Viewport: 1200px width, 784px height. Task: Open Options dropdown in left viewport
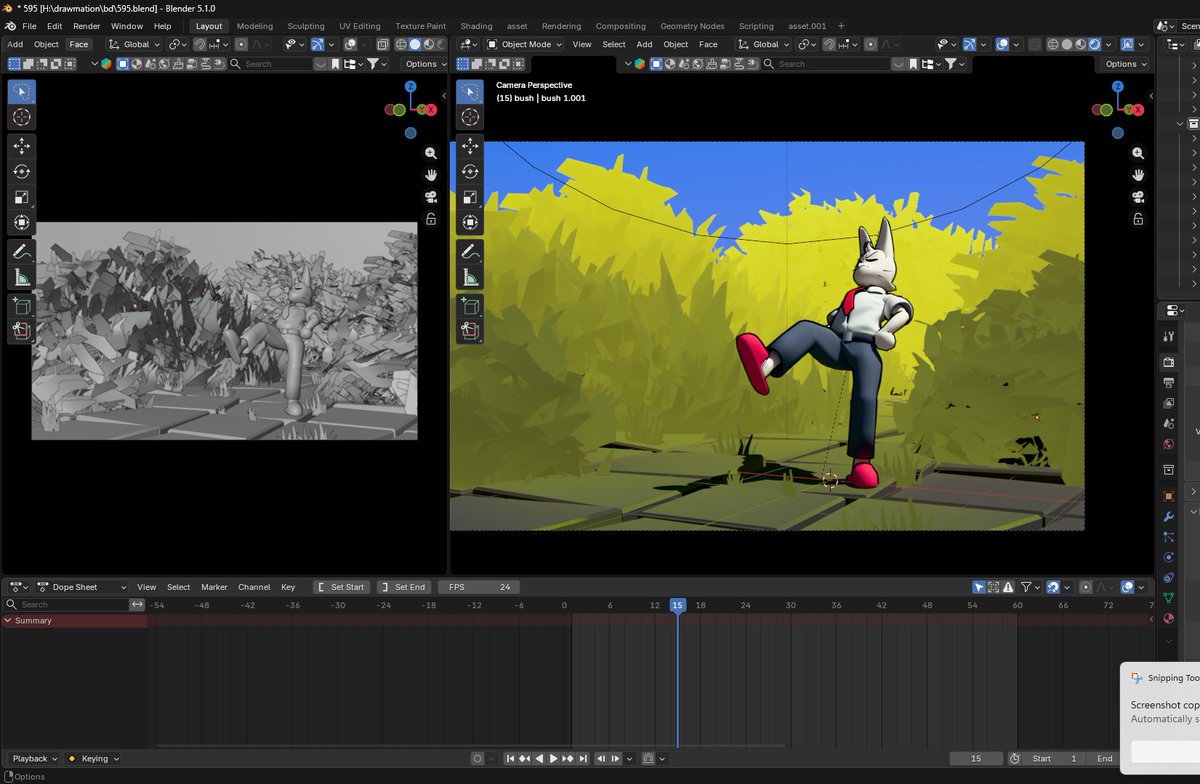424,64
